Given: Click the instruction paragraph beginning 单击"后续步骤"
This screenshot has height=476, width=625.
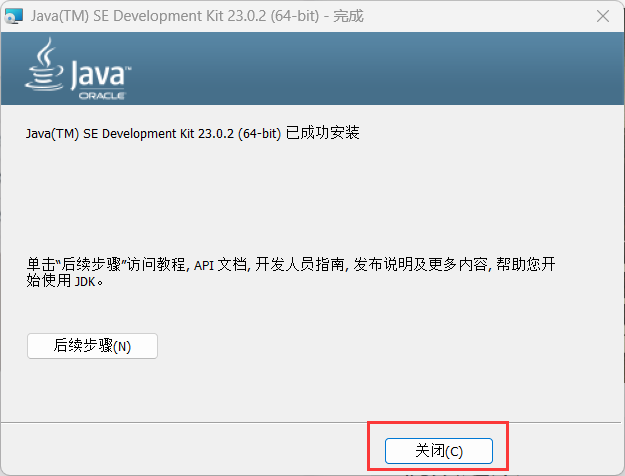Looking at the screenshot, I should click(291, 272).
